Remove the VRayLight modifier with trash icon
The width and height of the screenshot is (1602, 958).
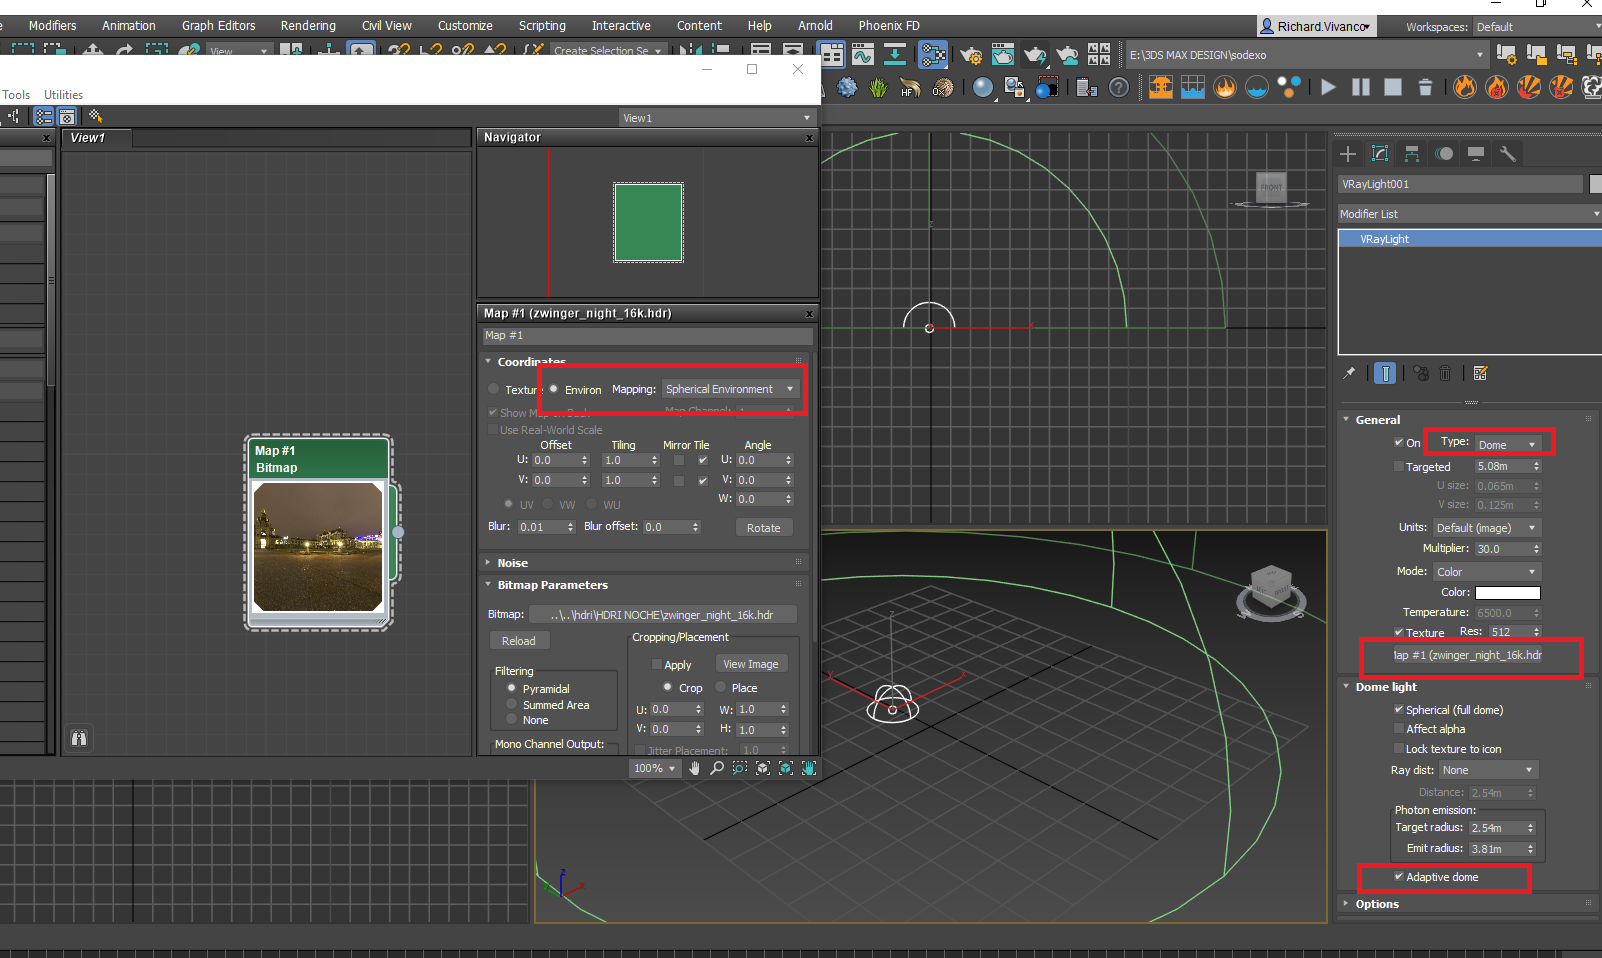[1445, 373]
